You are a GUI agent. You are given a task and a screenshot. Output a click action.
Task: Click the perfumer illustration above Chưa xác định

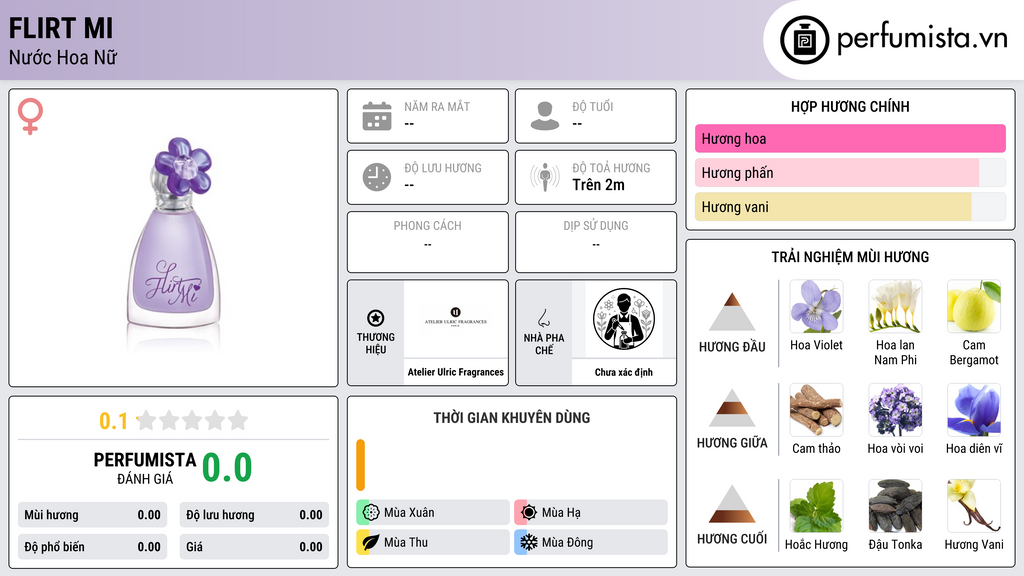[x=624, y=319]
